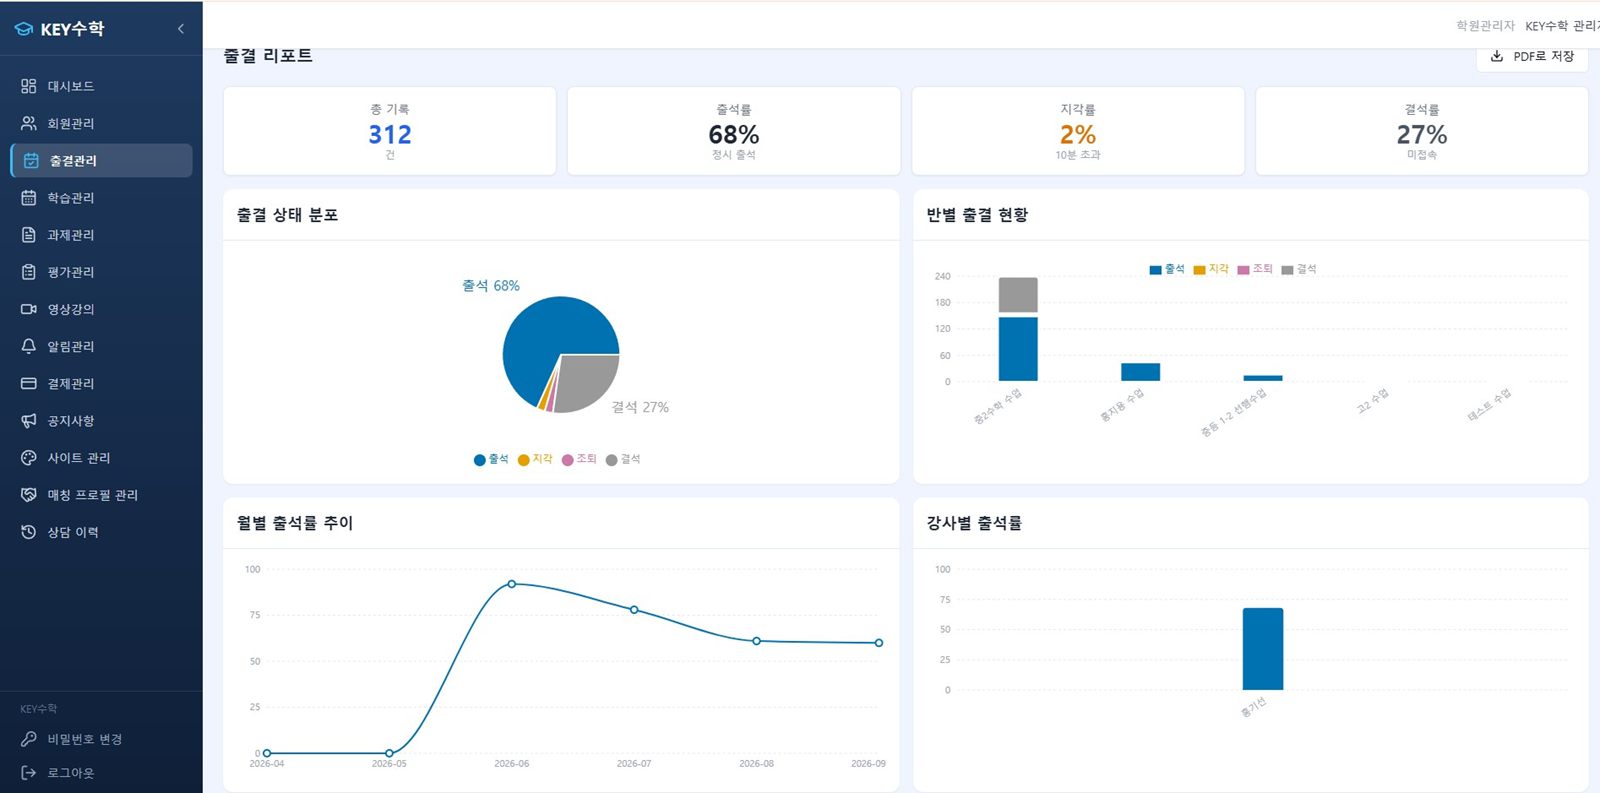This screenshot has height=793, width=1600.
Task: Toggle 결석 legend in pie chart
Action: 623,459
